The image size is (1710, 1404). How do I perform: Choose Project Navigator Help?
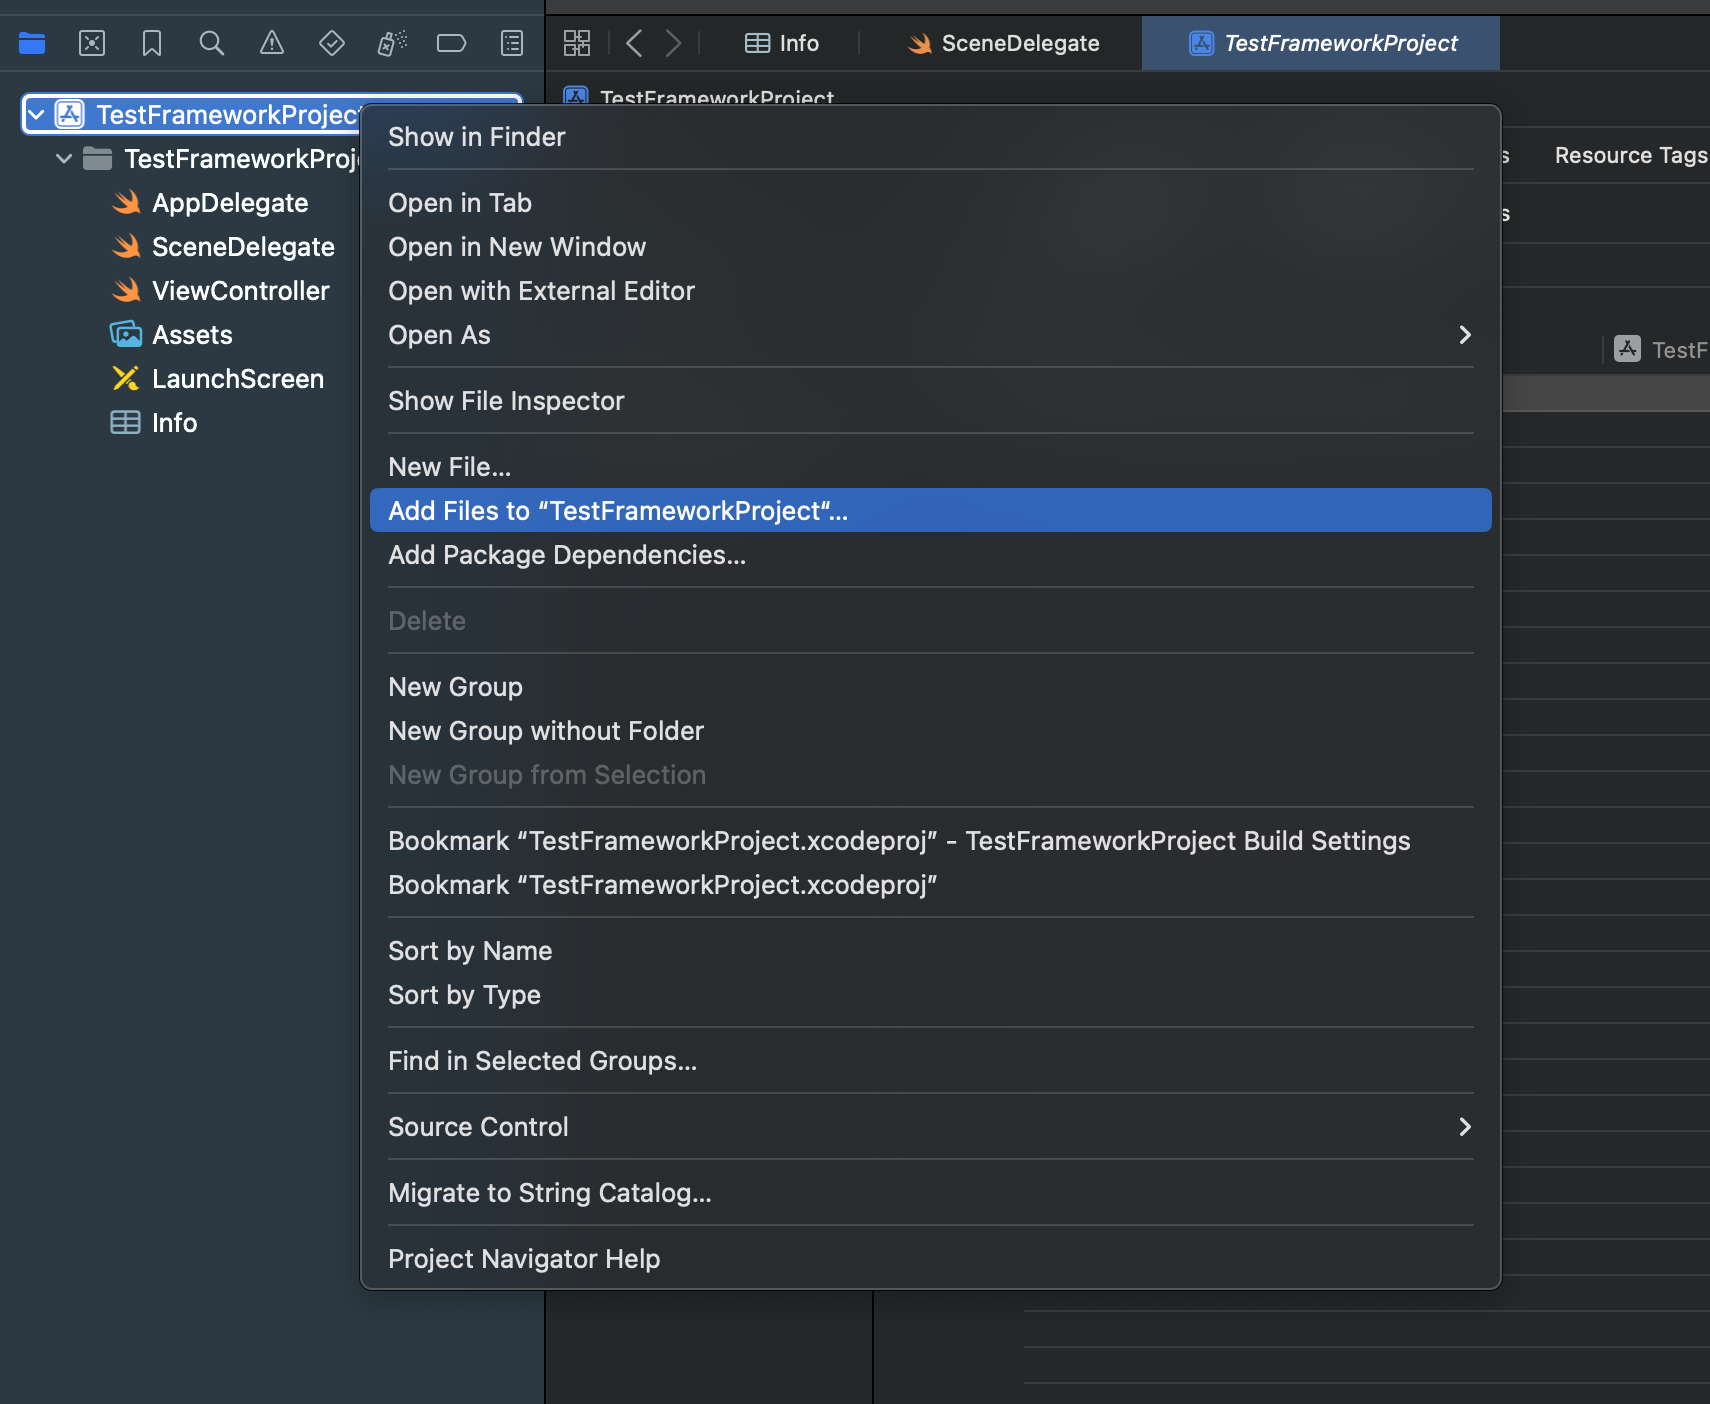[x=931, y=1259]
